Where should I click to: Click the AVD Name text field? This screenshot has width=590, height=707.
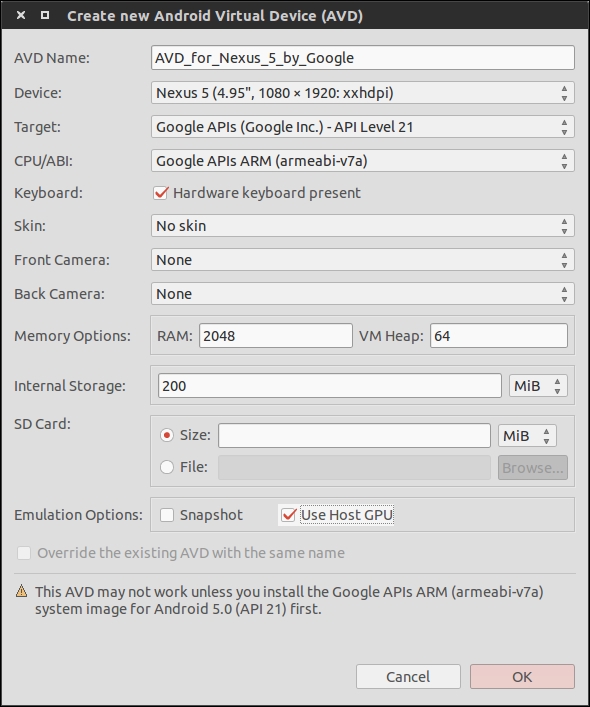tap(363, 58)
